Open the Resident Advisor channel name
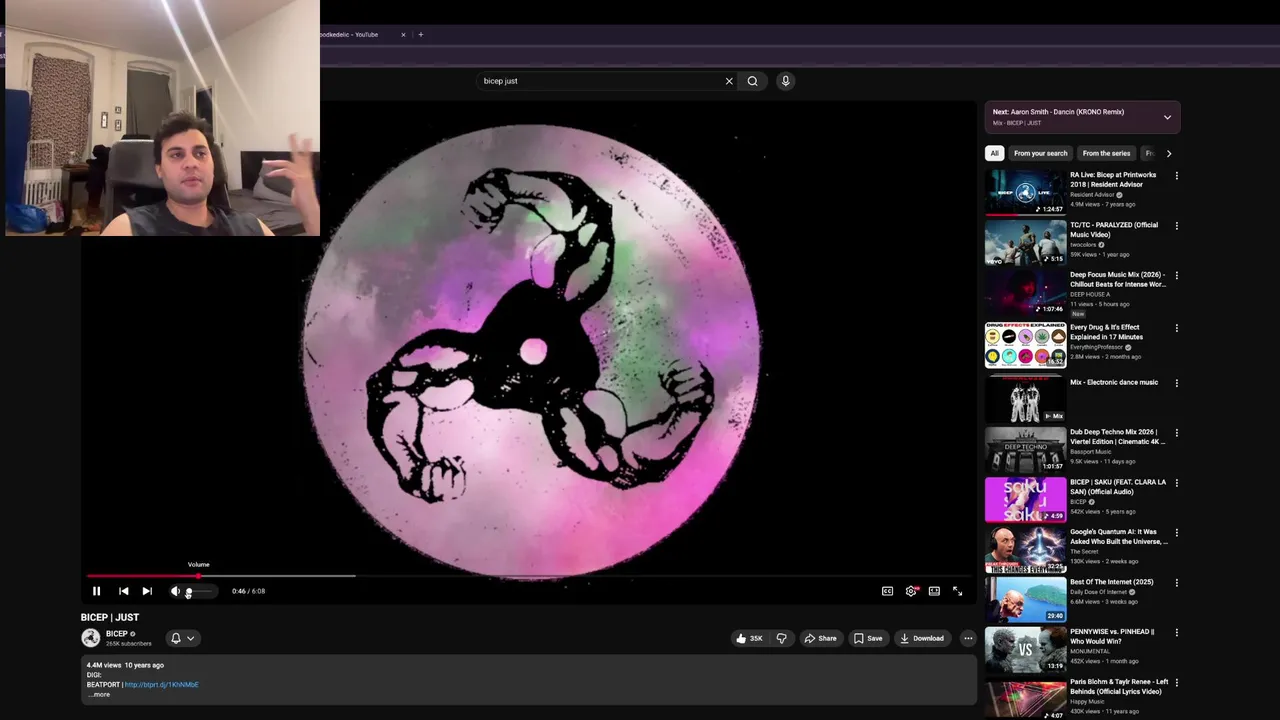The image size is (1280, 720). click(1092, 195)
